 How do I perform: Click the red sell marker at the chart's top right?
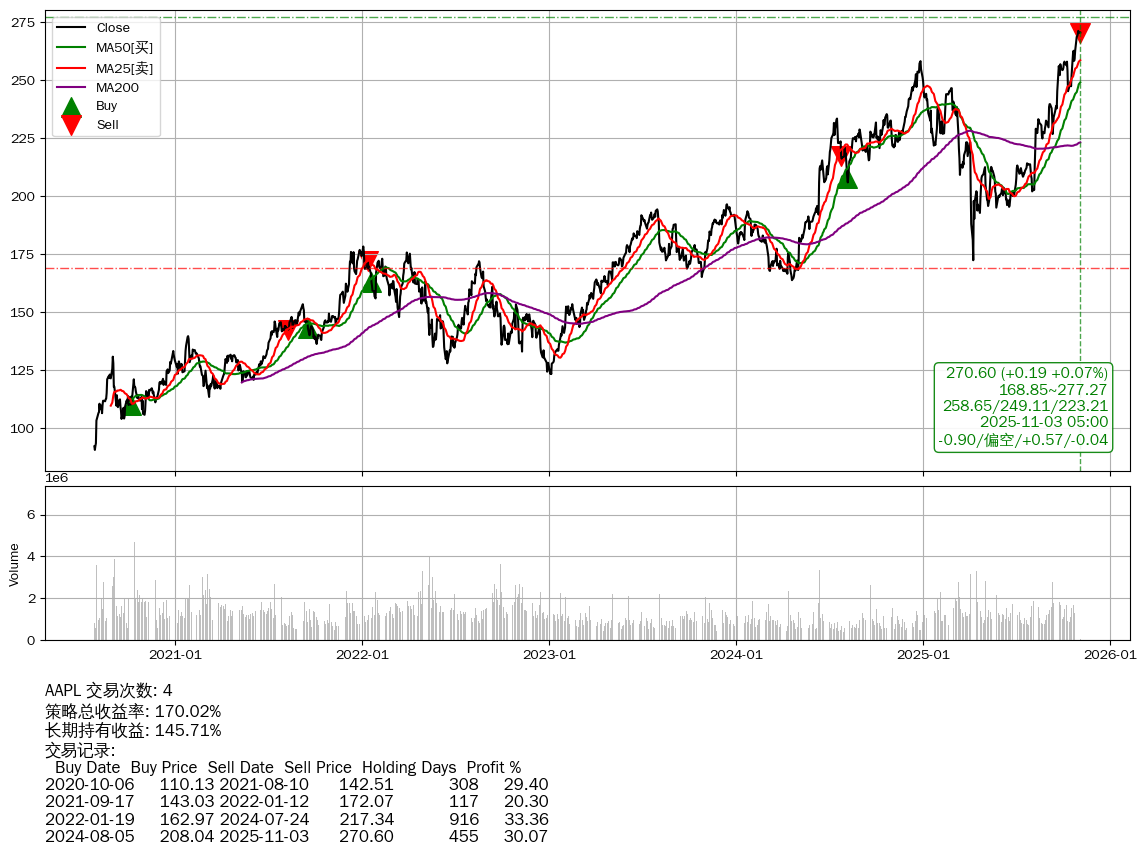click(1080, 33)
